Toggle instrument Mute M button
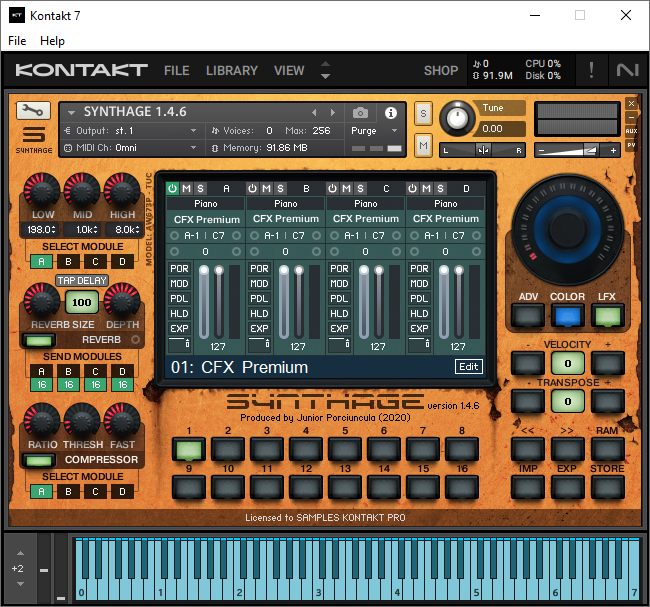650x607 pixels. 423,146
